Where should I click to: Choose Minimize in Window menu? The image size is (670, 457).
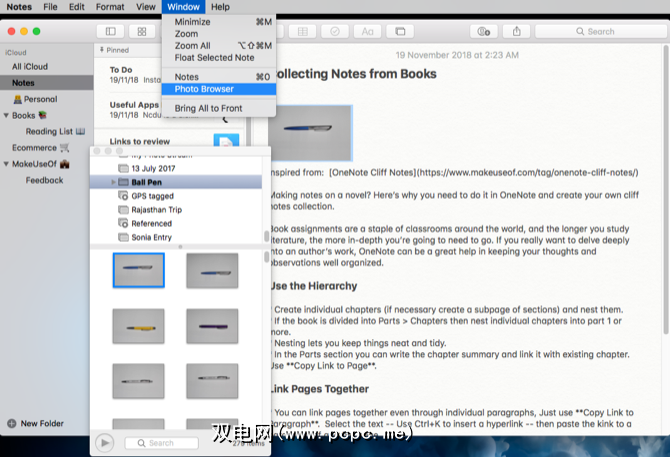click(219, 22)
